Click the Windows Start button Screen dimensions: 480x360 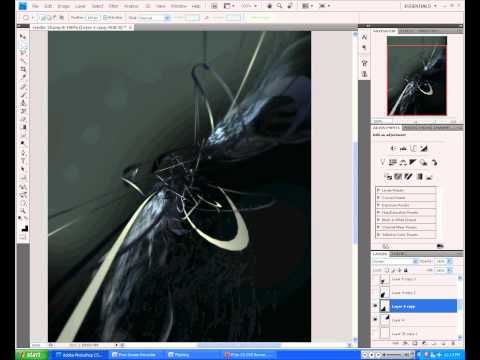click(32, 355)
